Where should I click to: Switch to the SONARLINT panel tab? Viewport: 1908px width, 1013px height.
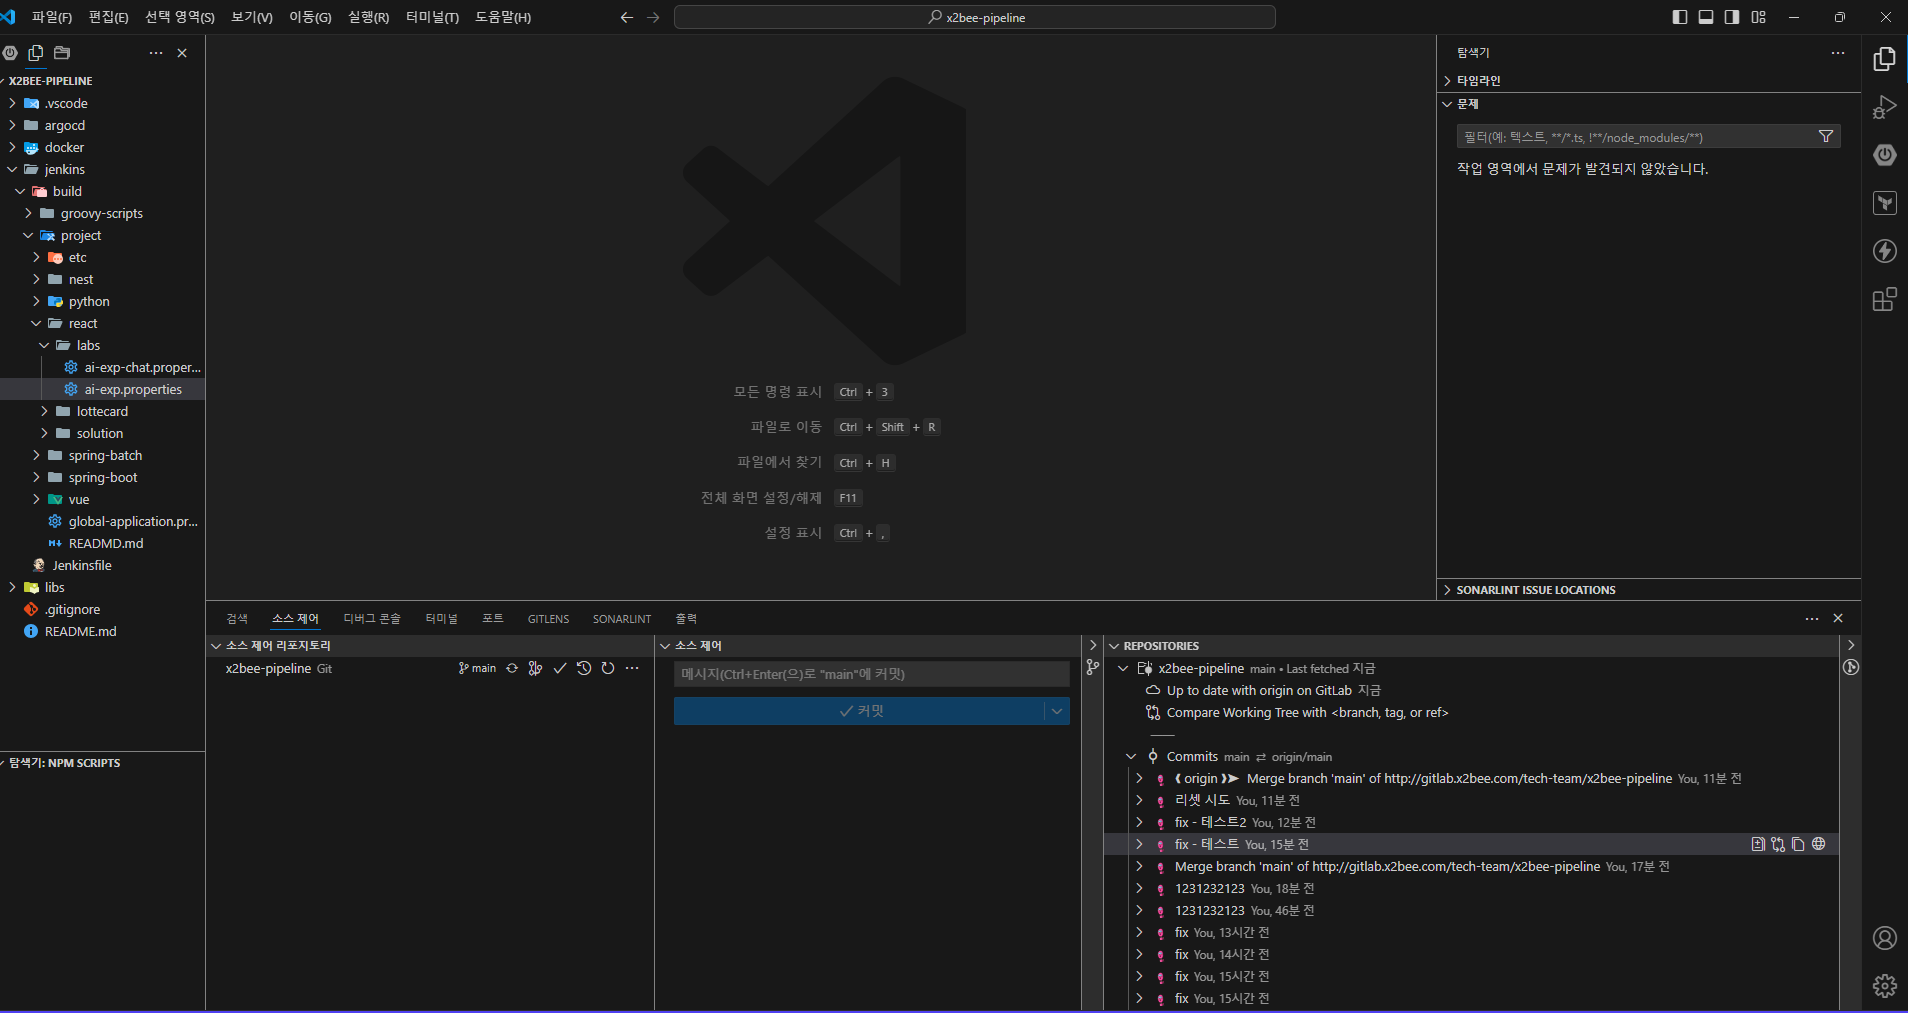[622, 619]
